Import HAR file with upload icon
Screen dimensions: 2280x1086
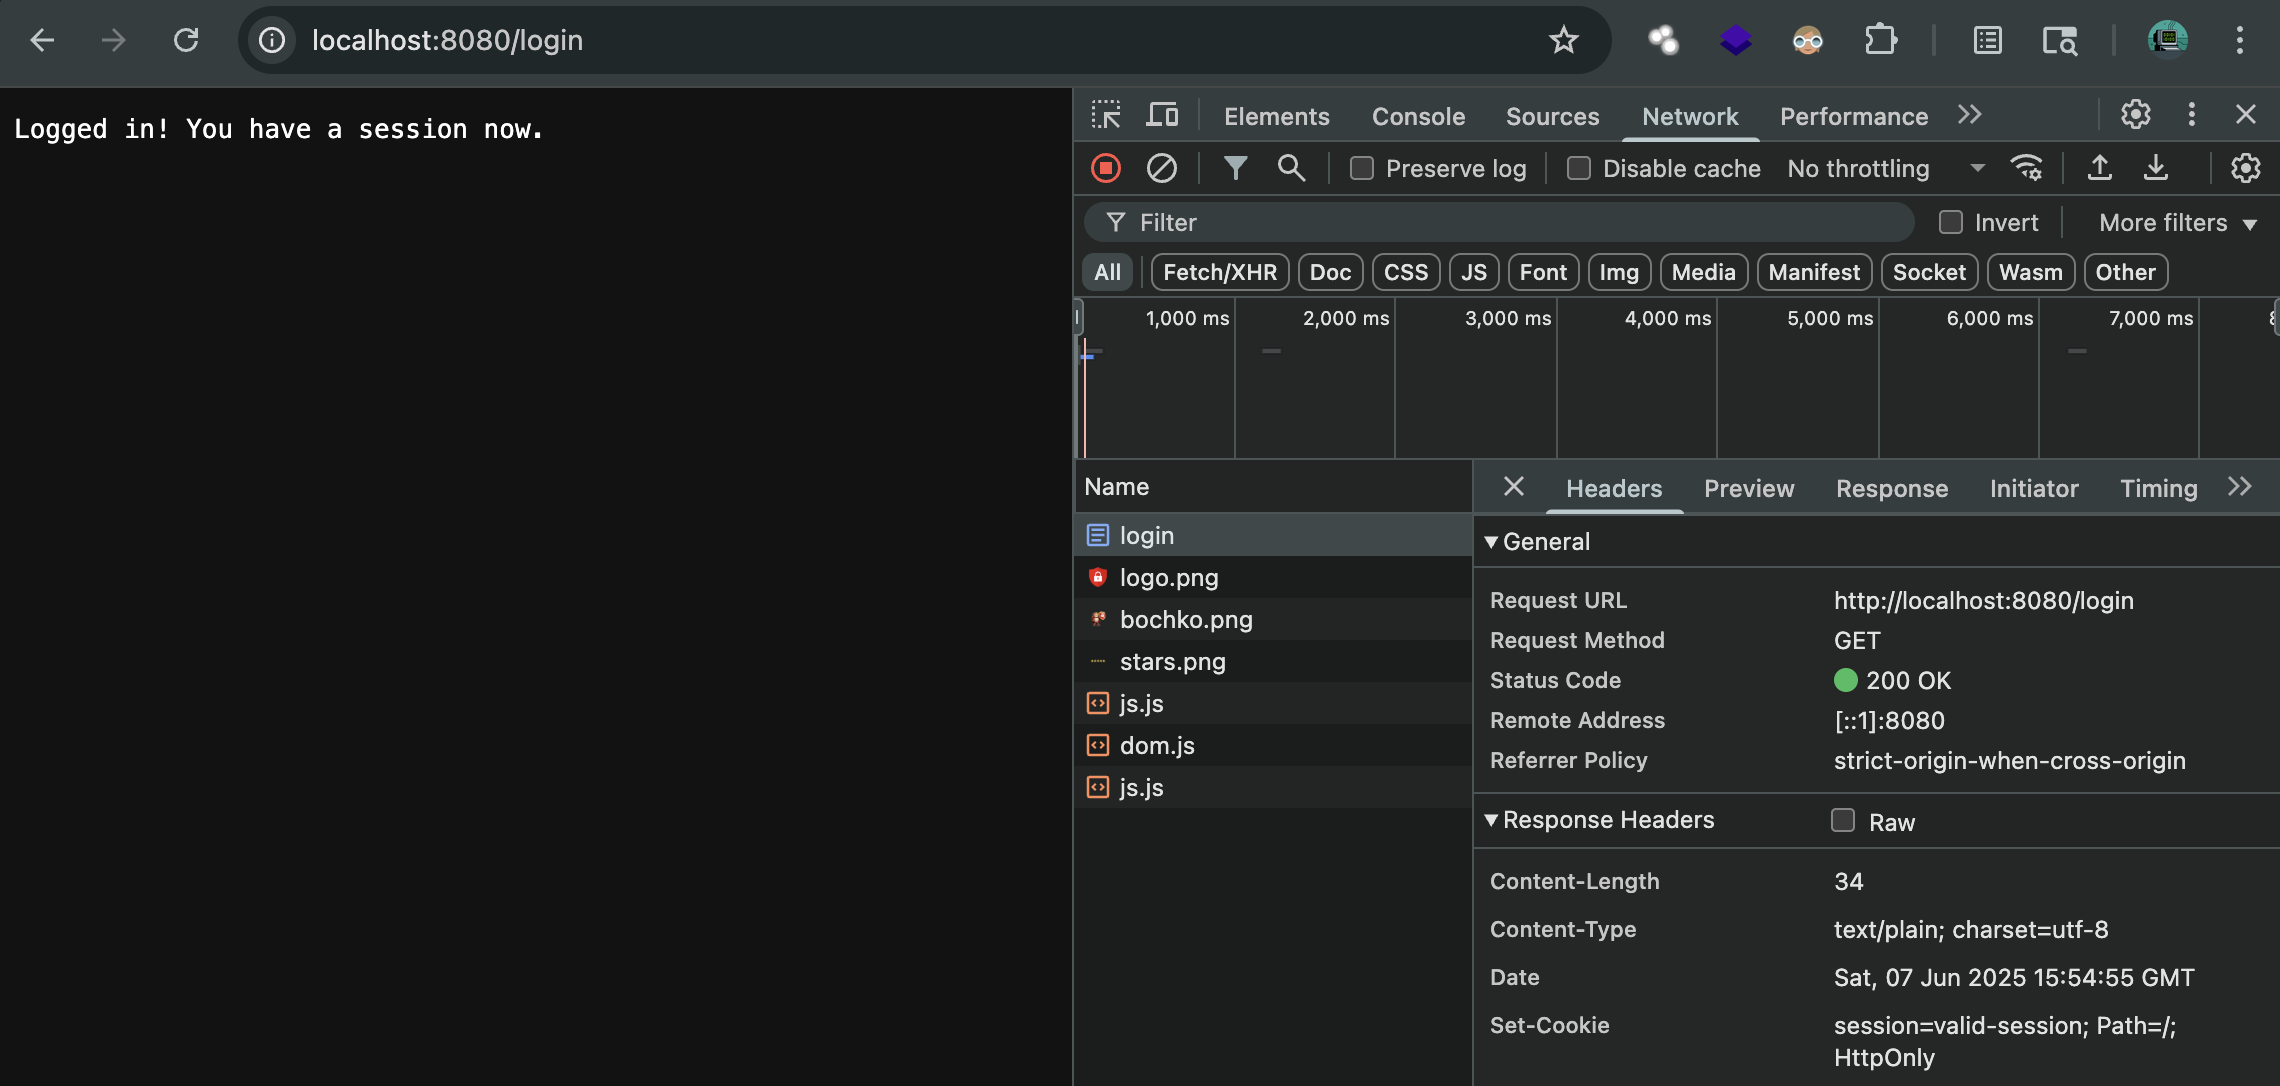(x=2100, y=168)
